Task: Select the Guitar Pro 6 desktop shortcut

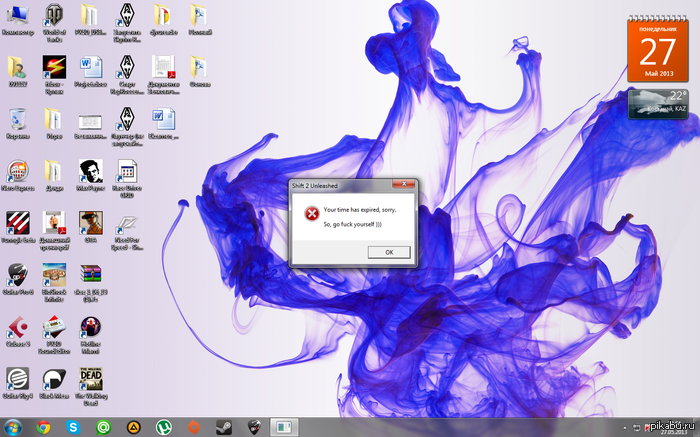Action: [x=18, y=279]
